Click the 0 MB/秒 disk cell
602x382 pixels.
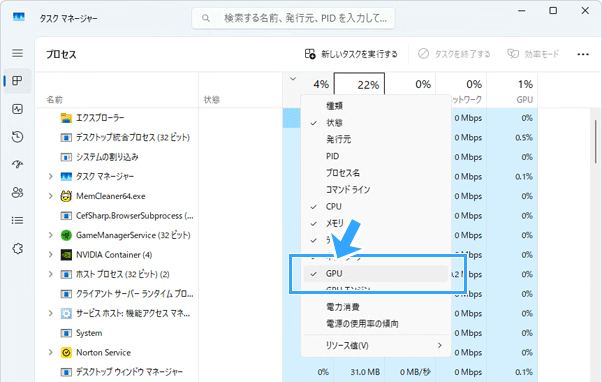(x=410, y=372)
